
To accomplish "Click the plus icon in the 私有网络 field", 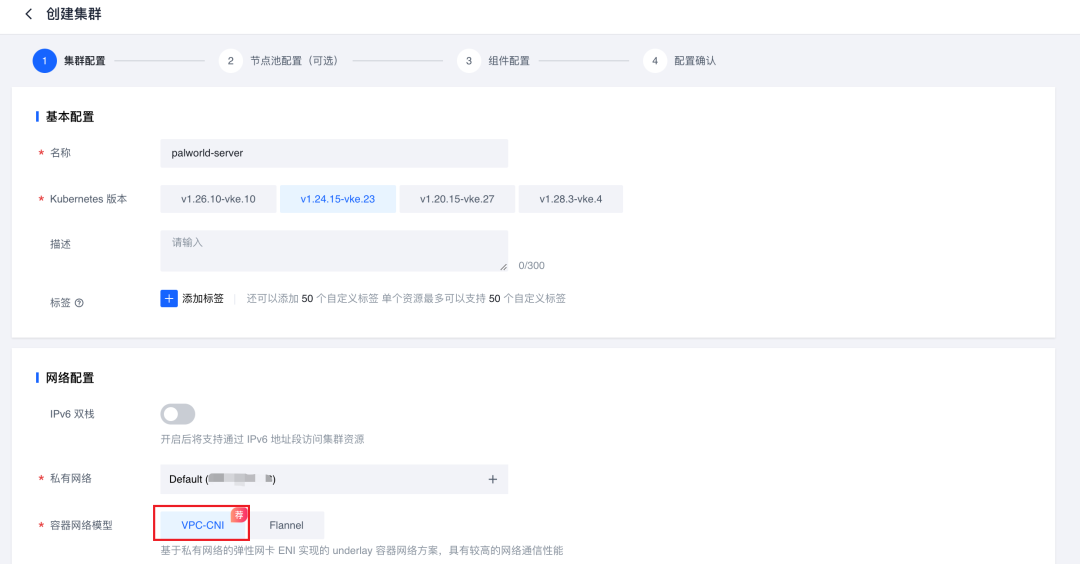I will 492,479.
